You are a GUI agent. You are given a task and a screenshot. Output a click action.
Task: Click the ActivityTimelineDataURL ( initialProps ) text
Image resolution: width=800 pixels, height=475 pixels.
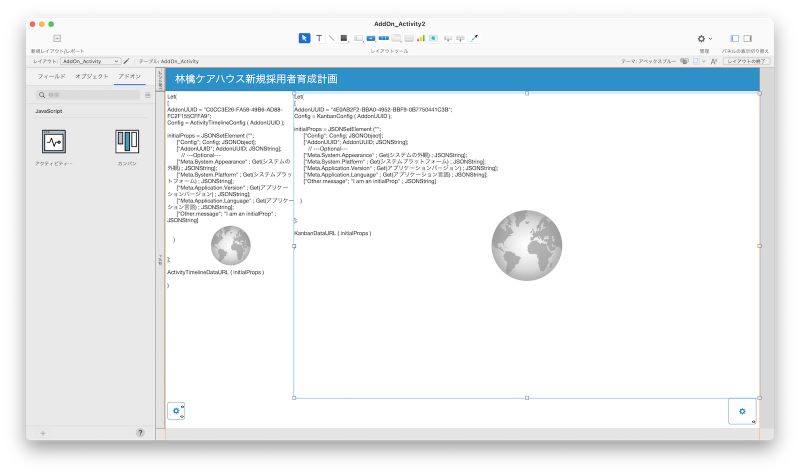[215, 272]
